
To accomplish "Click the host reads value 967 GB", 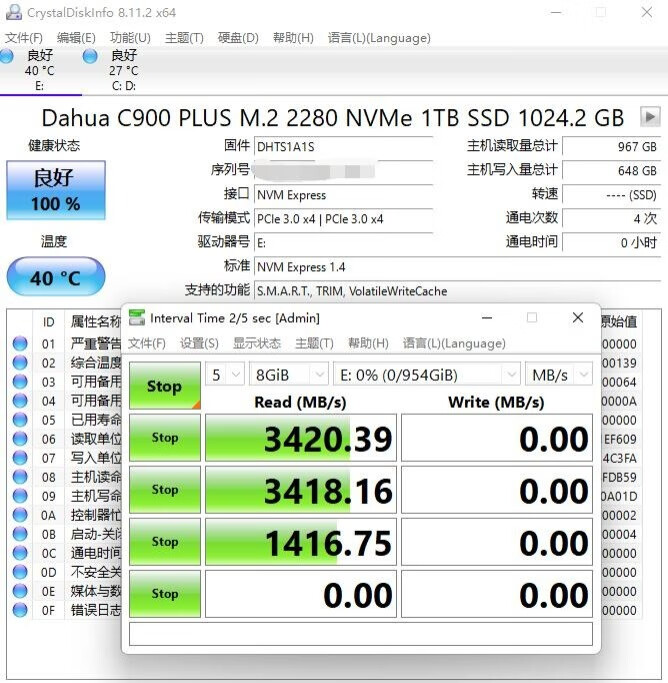I will click(612, 146).
